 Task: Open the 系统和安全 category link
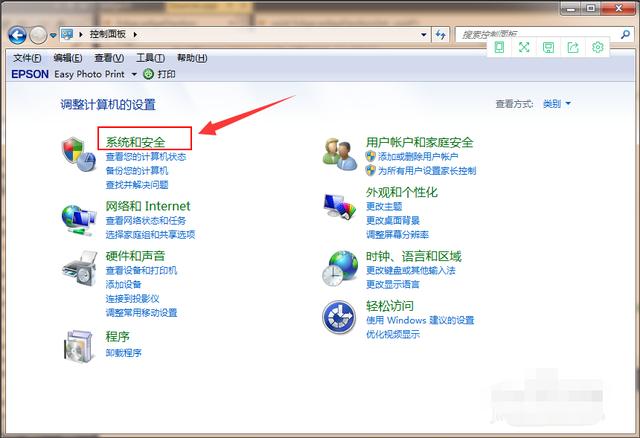coord(136,142)
